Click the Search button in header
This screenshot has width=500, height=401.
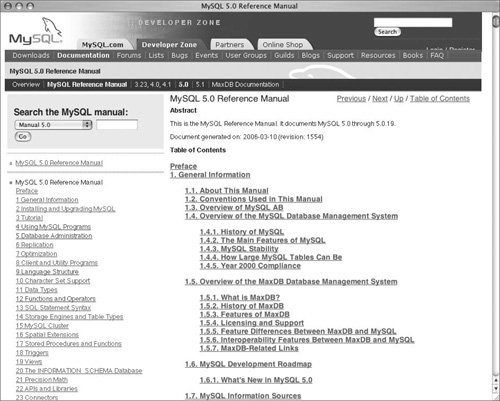tap(387, 32)
